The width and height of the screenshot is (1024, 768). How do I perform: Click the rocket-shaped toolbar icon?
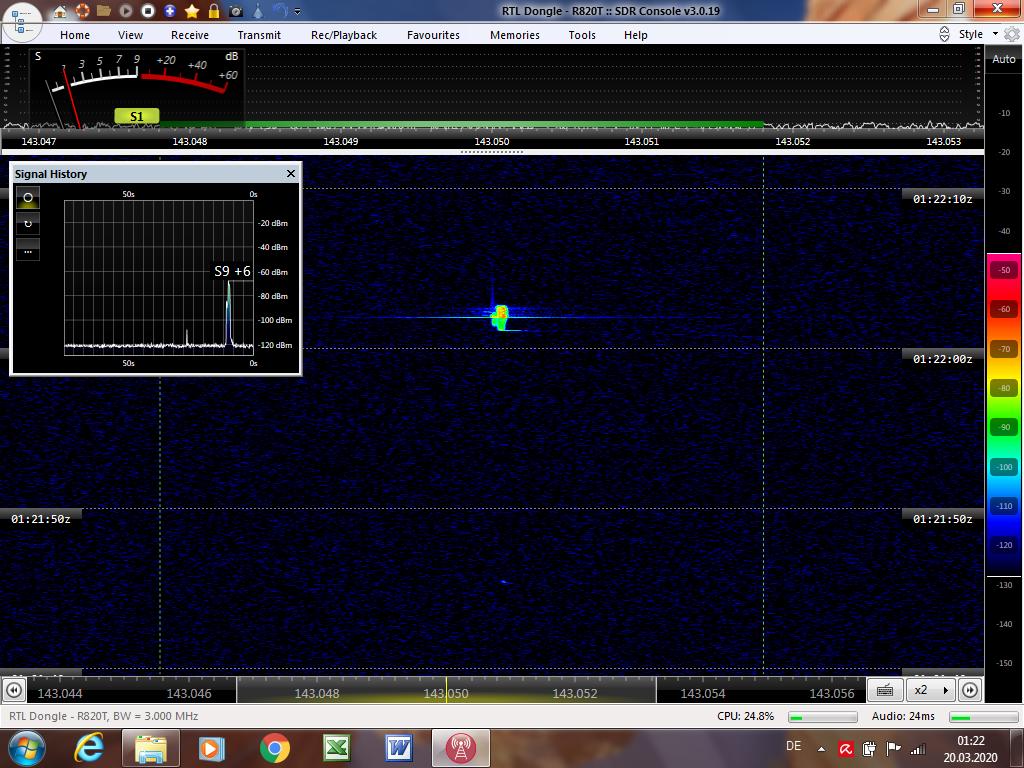click(x=259, y=11)
